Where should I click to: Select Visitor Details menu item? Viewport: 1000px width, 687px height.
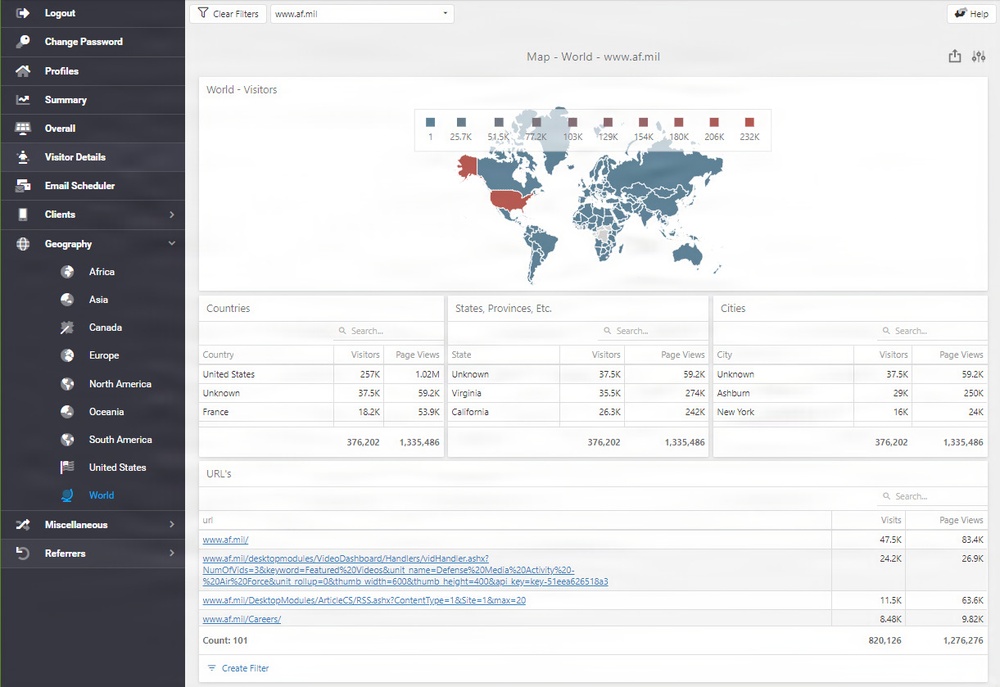(x=92, y=157)
